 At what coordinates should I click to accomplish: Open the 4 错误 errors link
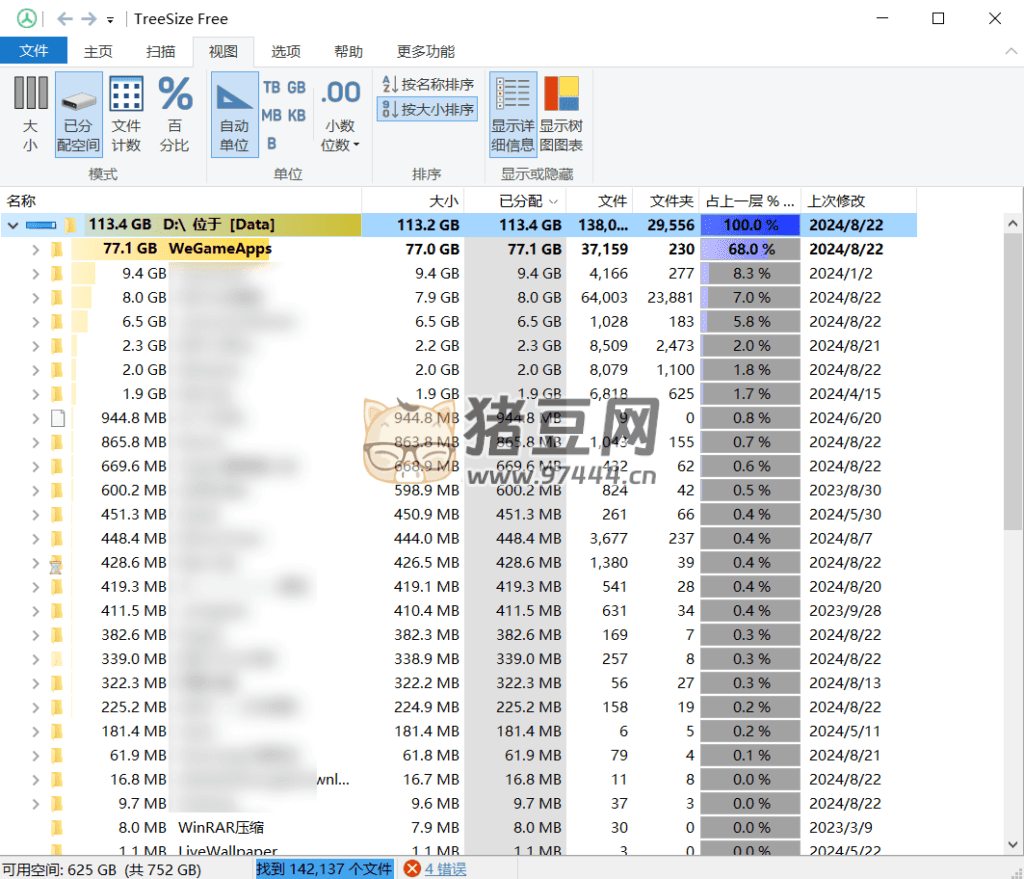tap(445, 869)
